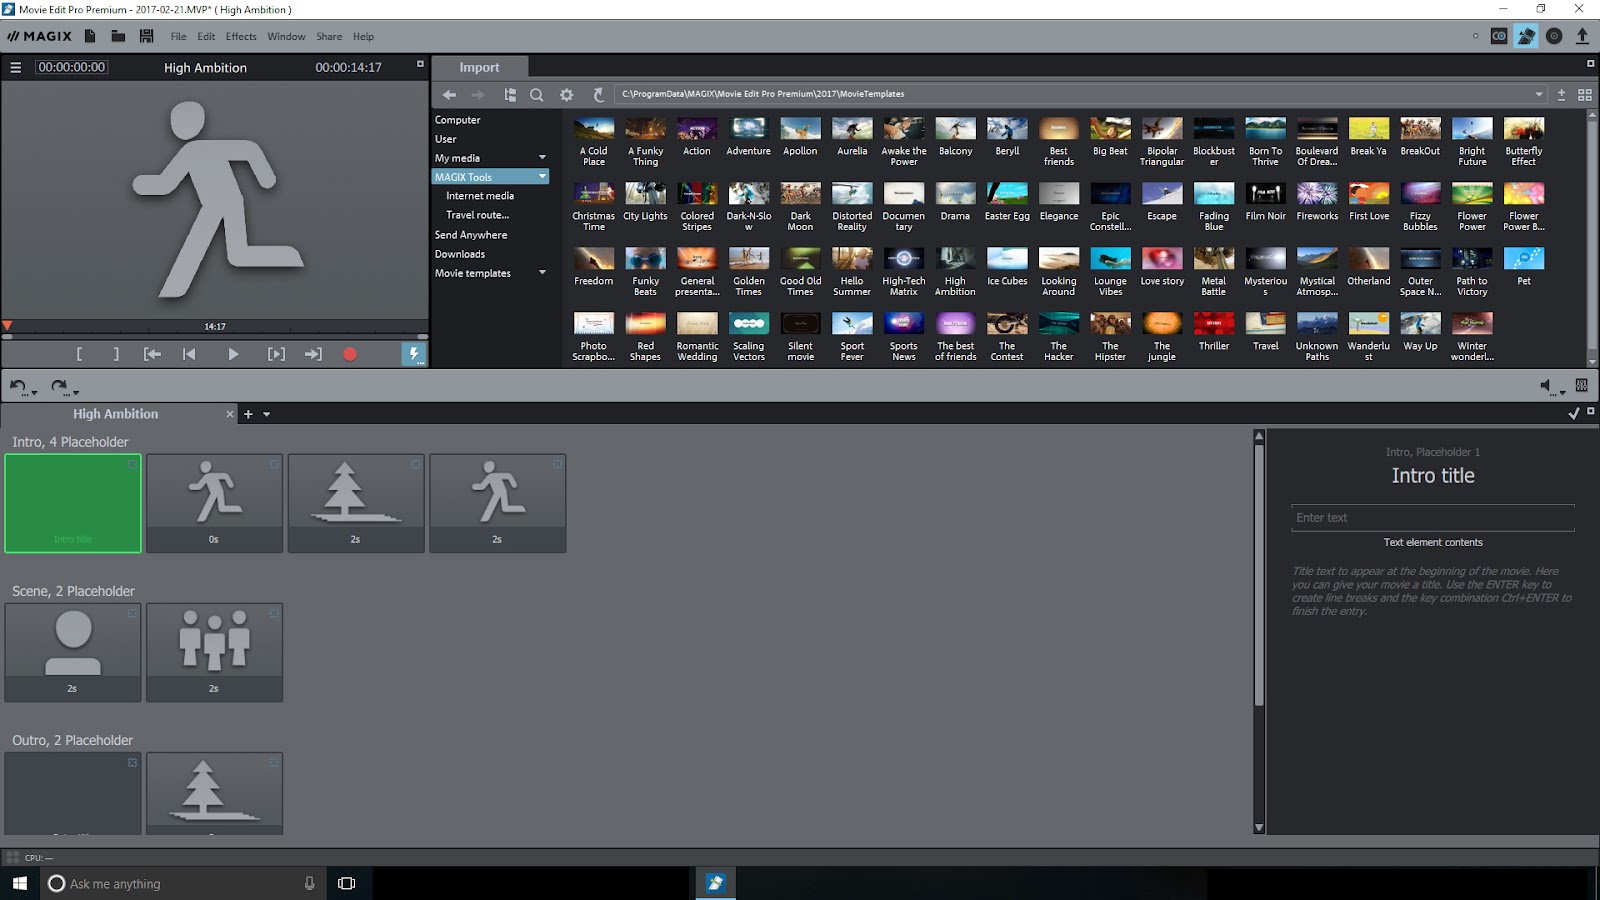The height and width of the screenshot is (900, 1600).
Task: Undo the last action
Action: tap(17, 386)
